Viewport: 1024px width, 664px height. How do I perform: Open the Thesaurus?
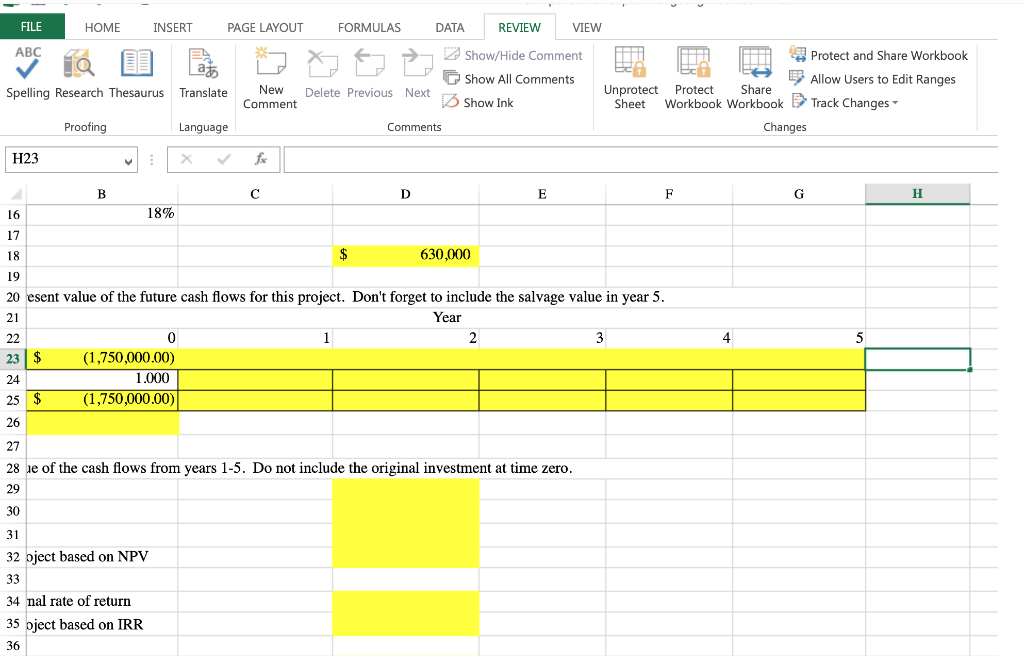tap(136, 73)
